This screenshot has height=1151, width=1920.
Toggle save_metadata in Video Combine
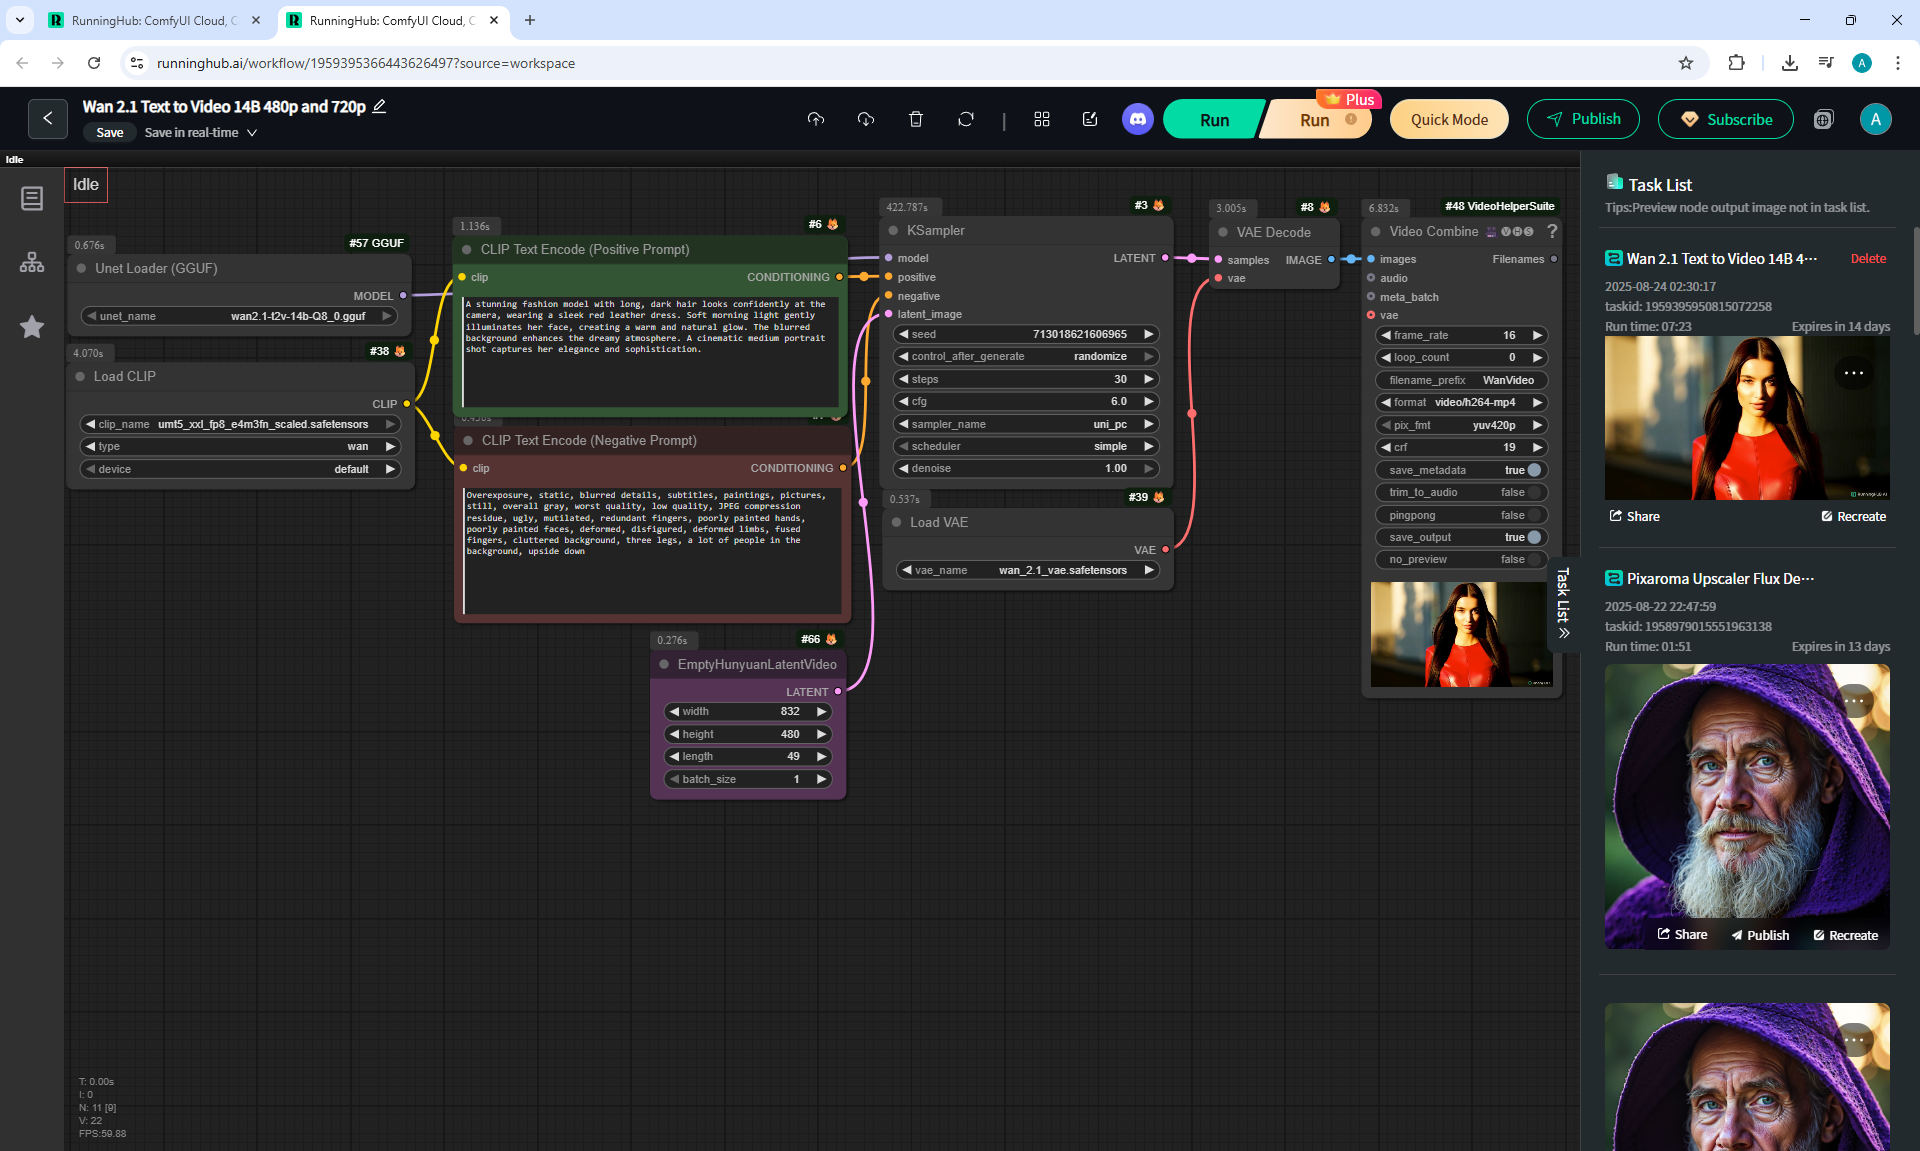[x=1533, y=470]
